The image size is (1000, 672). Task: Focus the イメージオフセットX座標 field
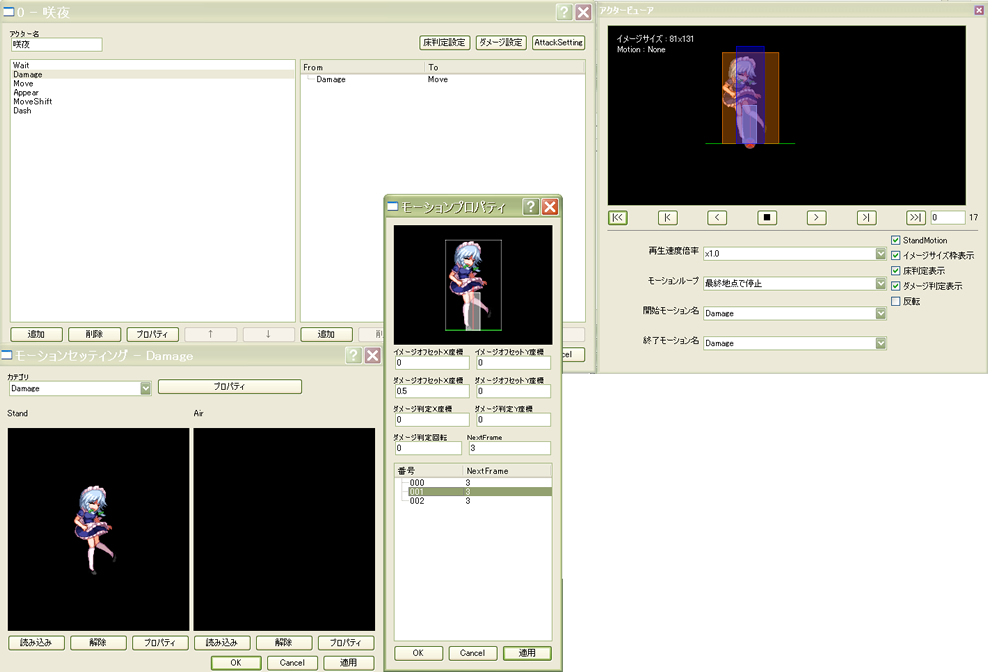(x=432, y=362)
